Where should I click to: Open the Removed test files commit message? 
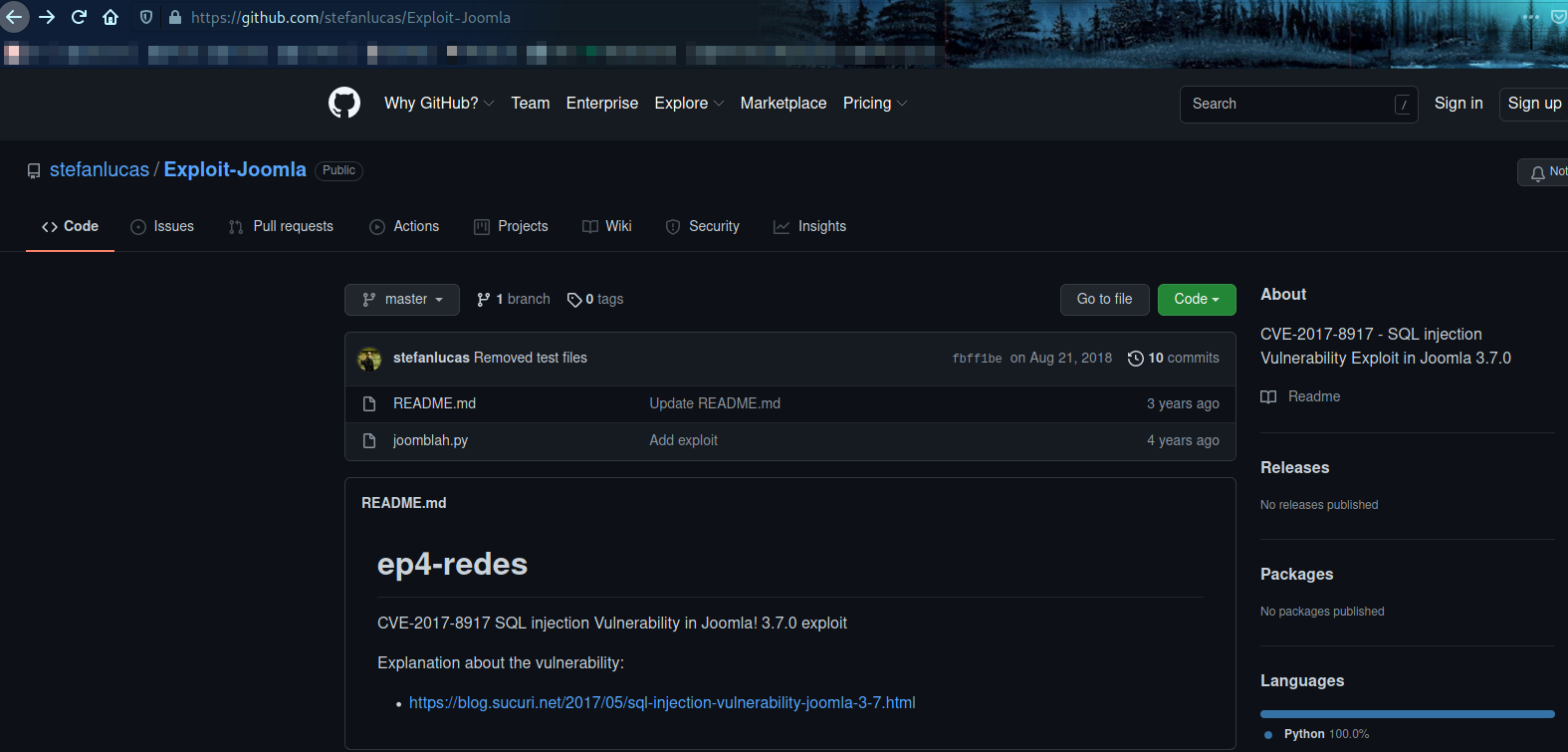pos(530,358)
